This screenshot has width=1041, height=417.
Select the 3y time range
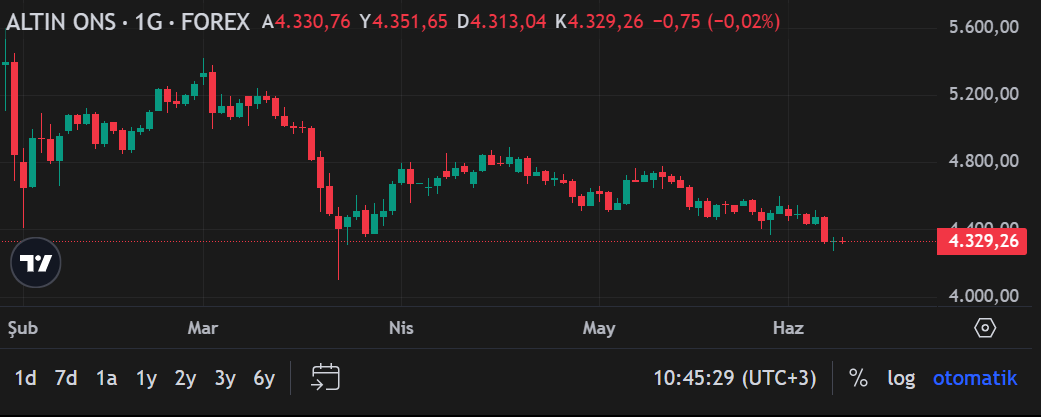[225, 378]
